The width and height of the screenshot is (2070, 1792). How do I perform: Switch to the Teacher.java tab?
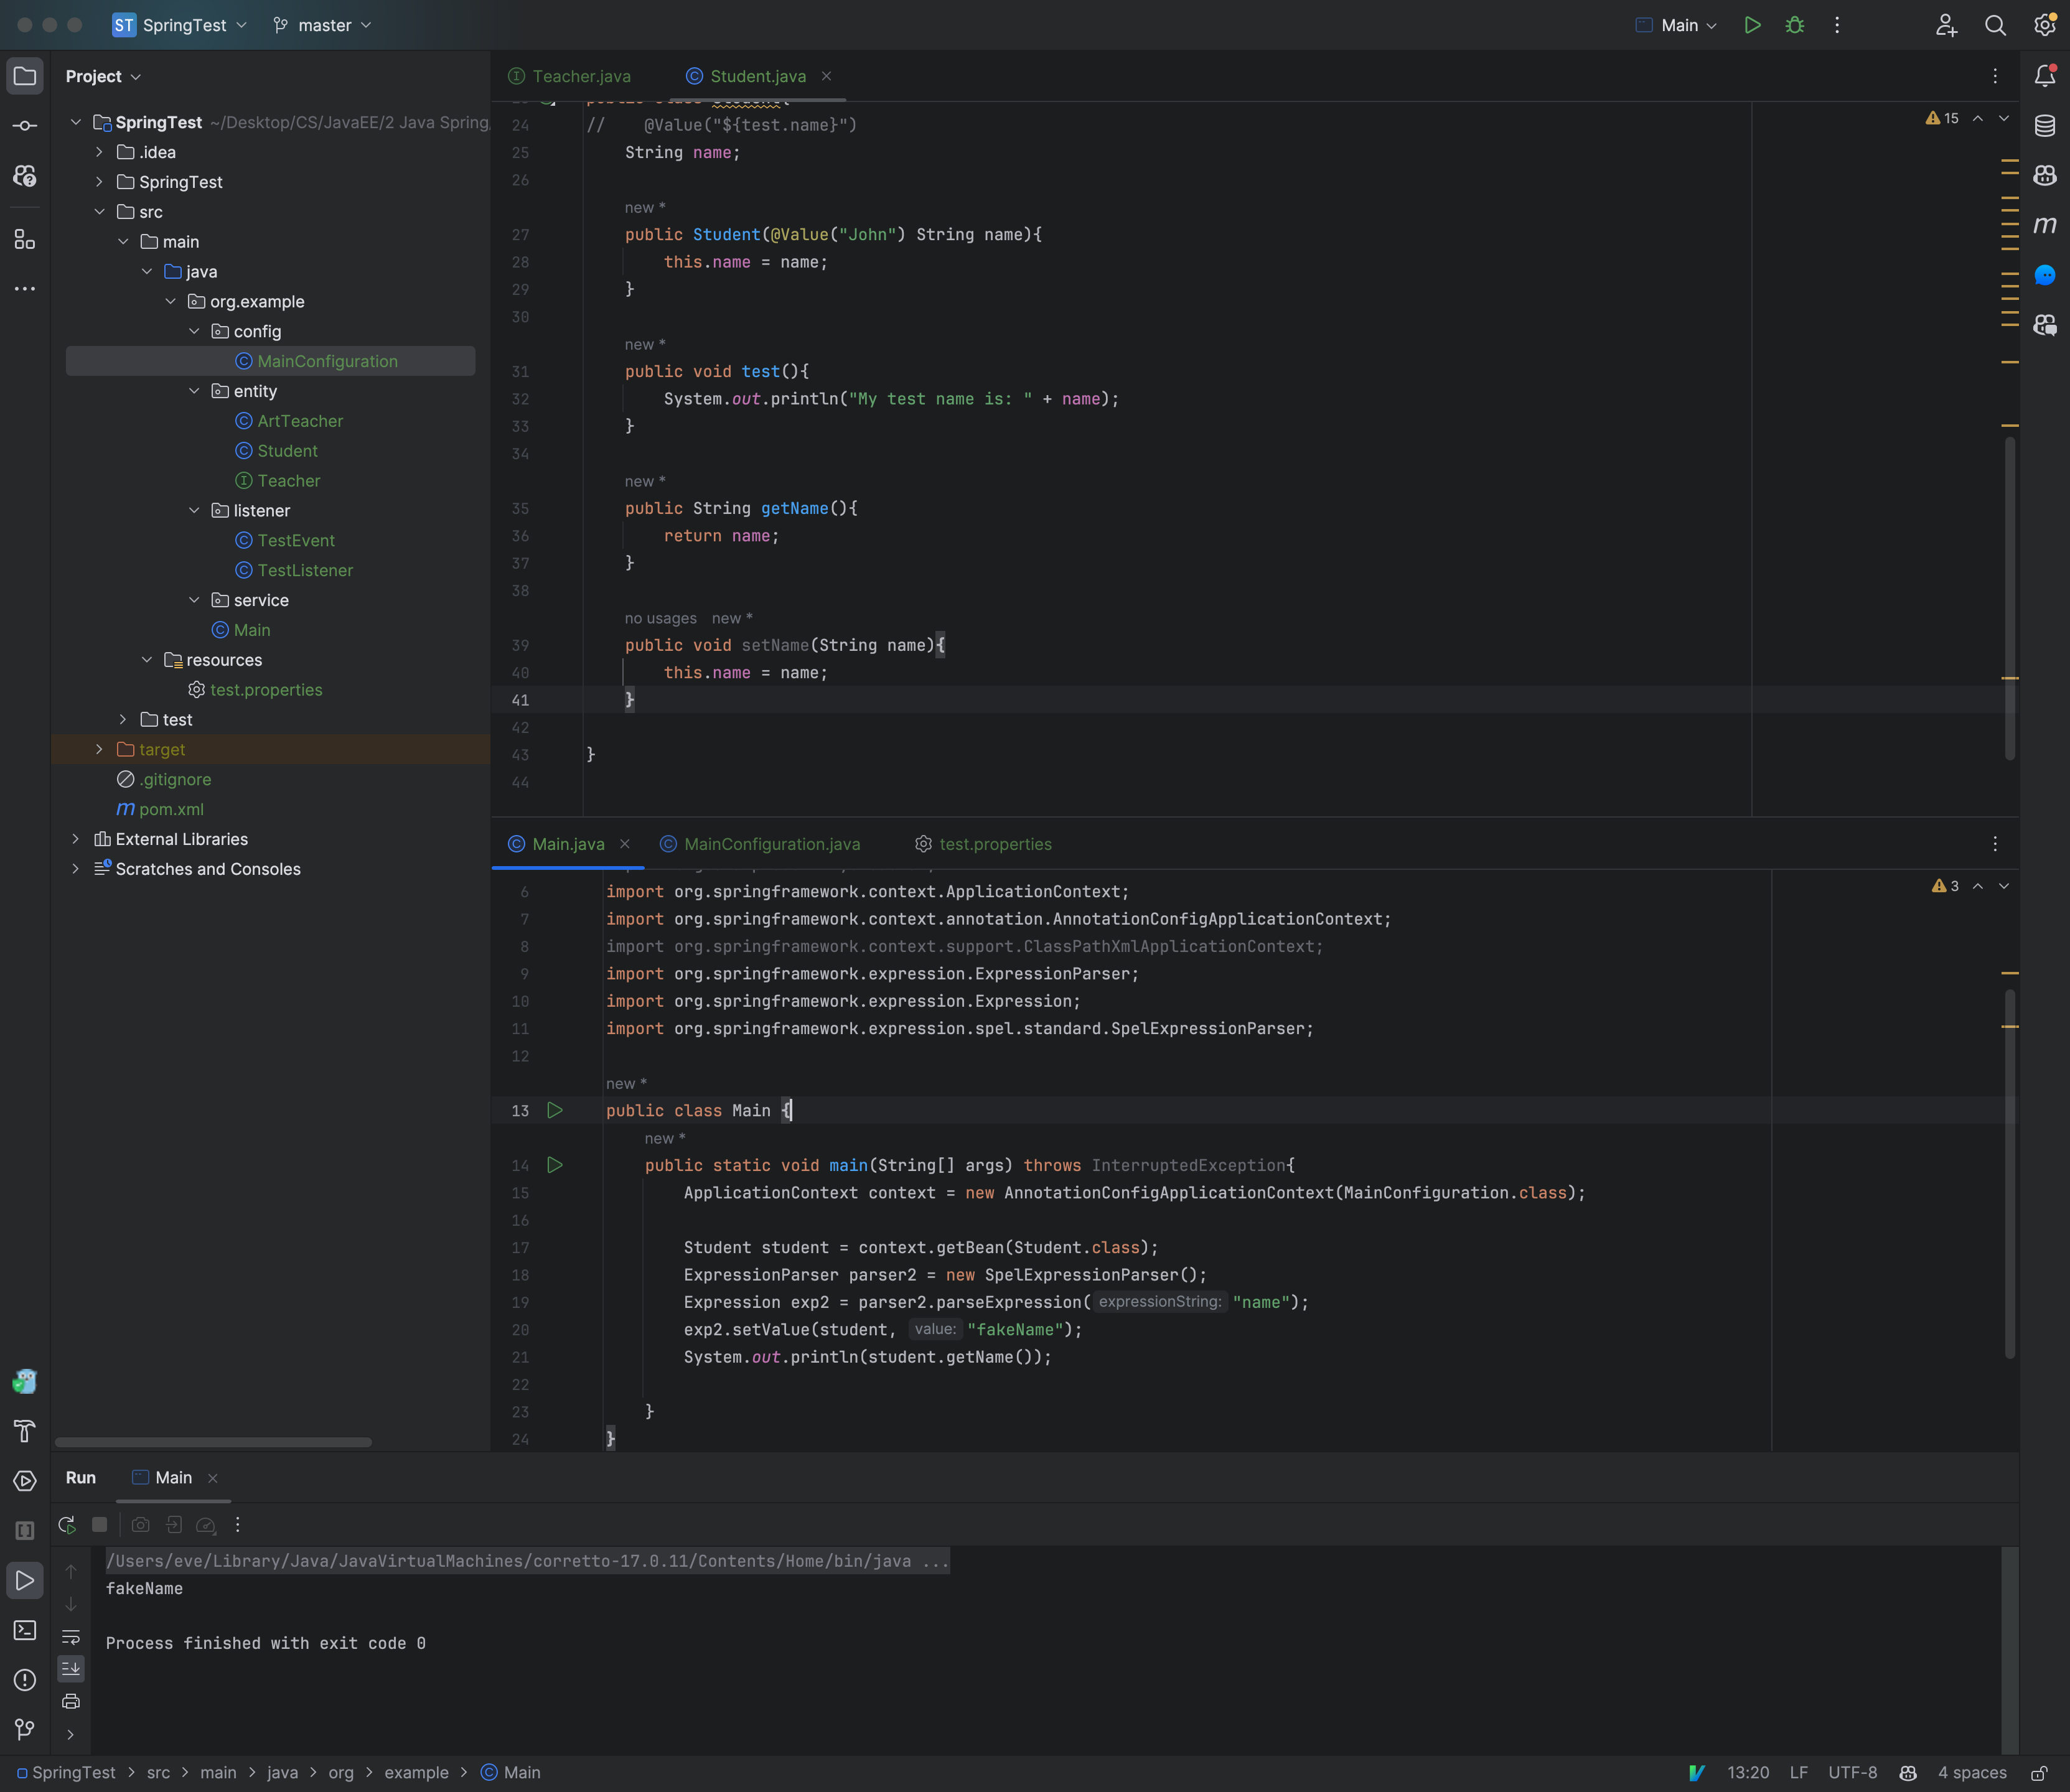pos(581,75)
